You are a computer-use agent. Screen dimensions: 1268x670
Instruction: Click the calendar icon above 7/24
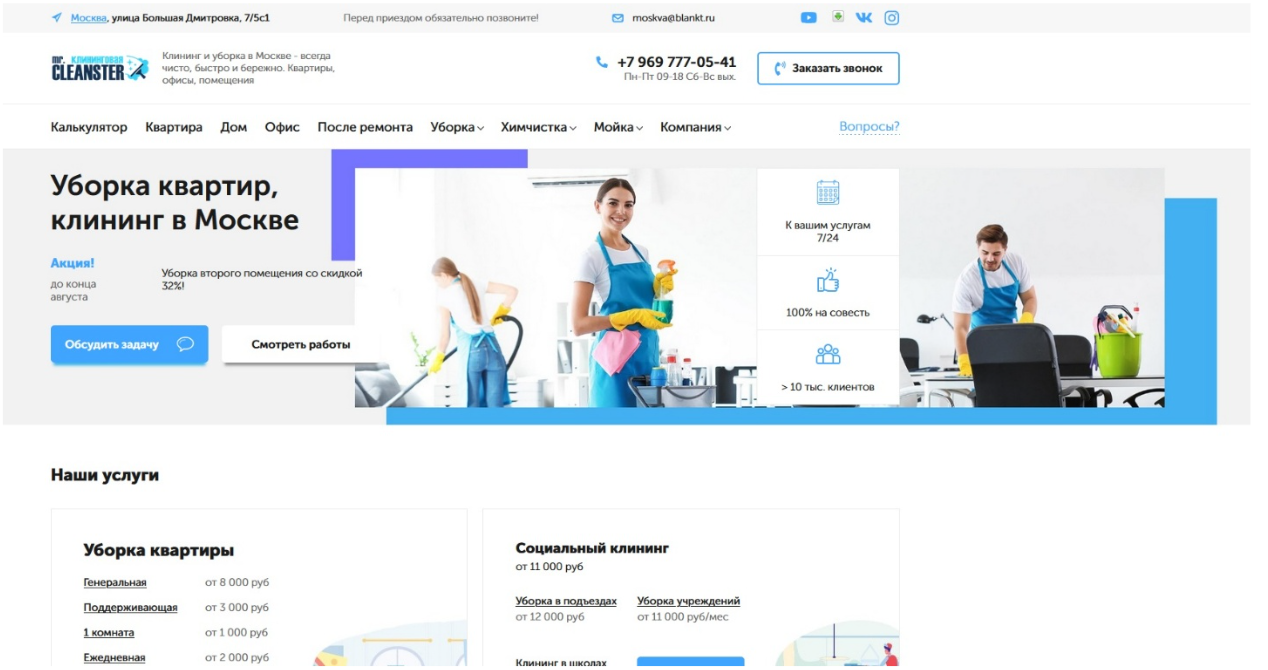point(828,193)
